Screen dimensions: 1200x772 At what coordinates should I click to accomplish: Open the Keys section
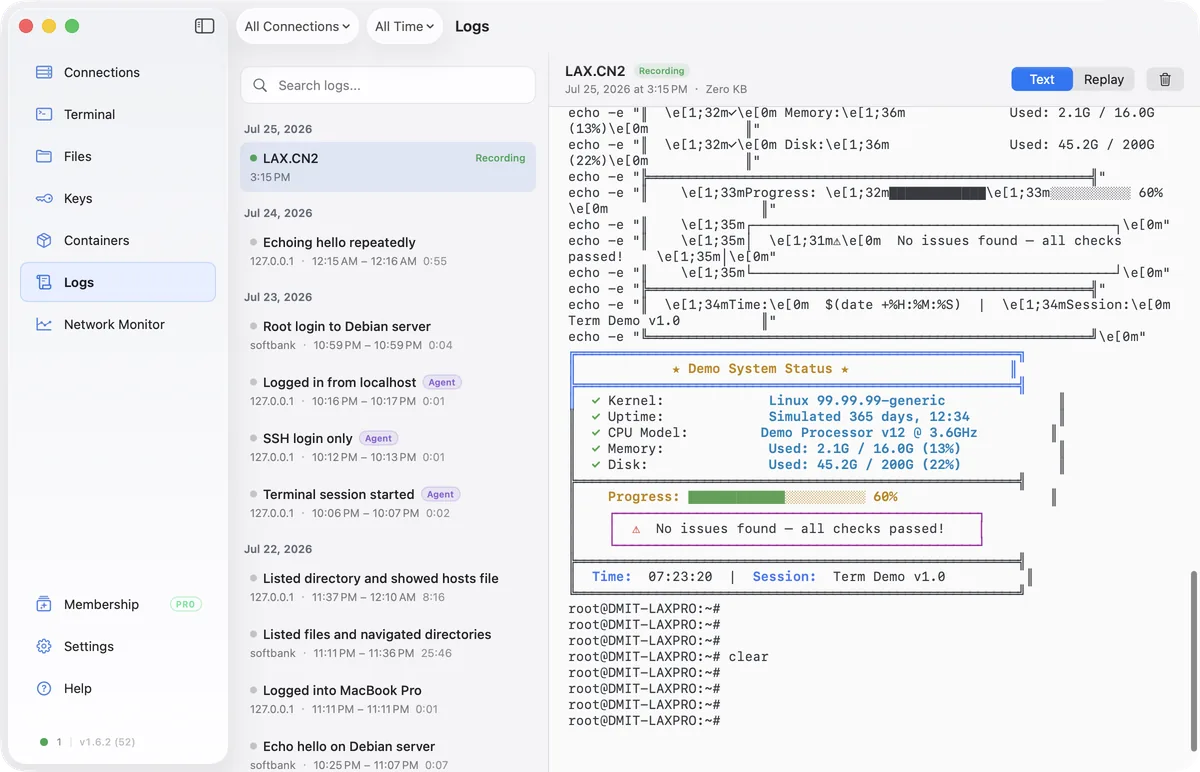(x=118, y=198)
